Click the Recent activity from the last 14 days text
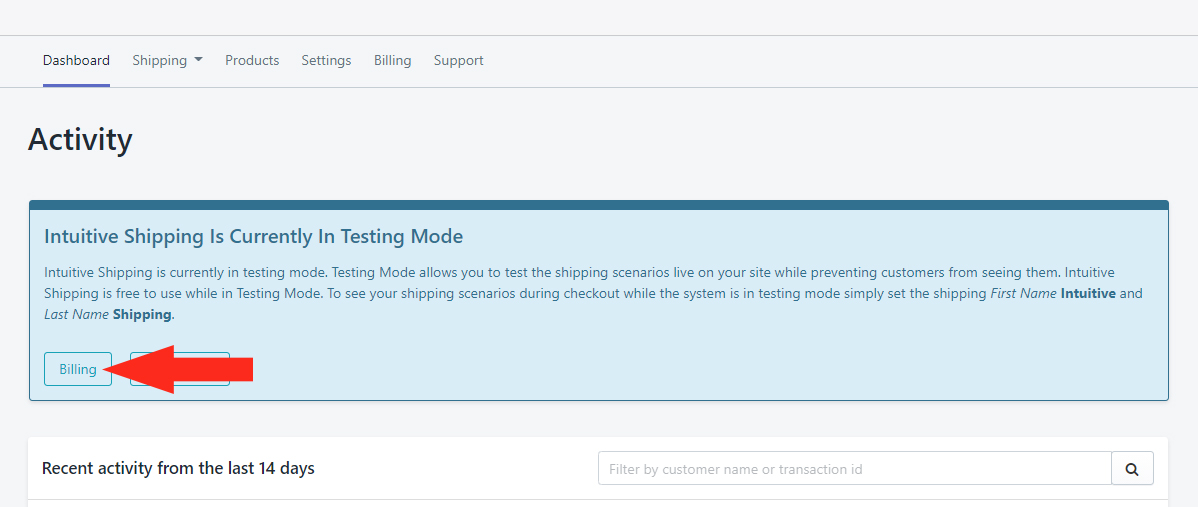This screenshot has height=507, width=1198. coord(178,468)
